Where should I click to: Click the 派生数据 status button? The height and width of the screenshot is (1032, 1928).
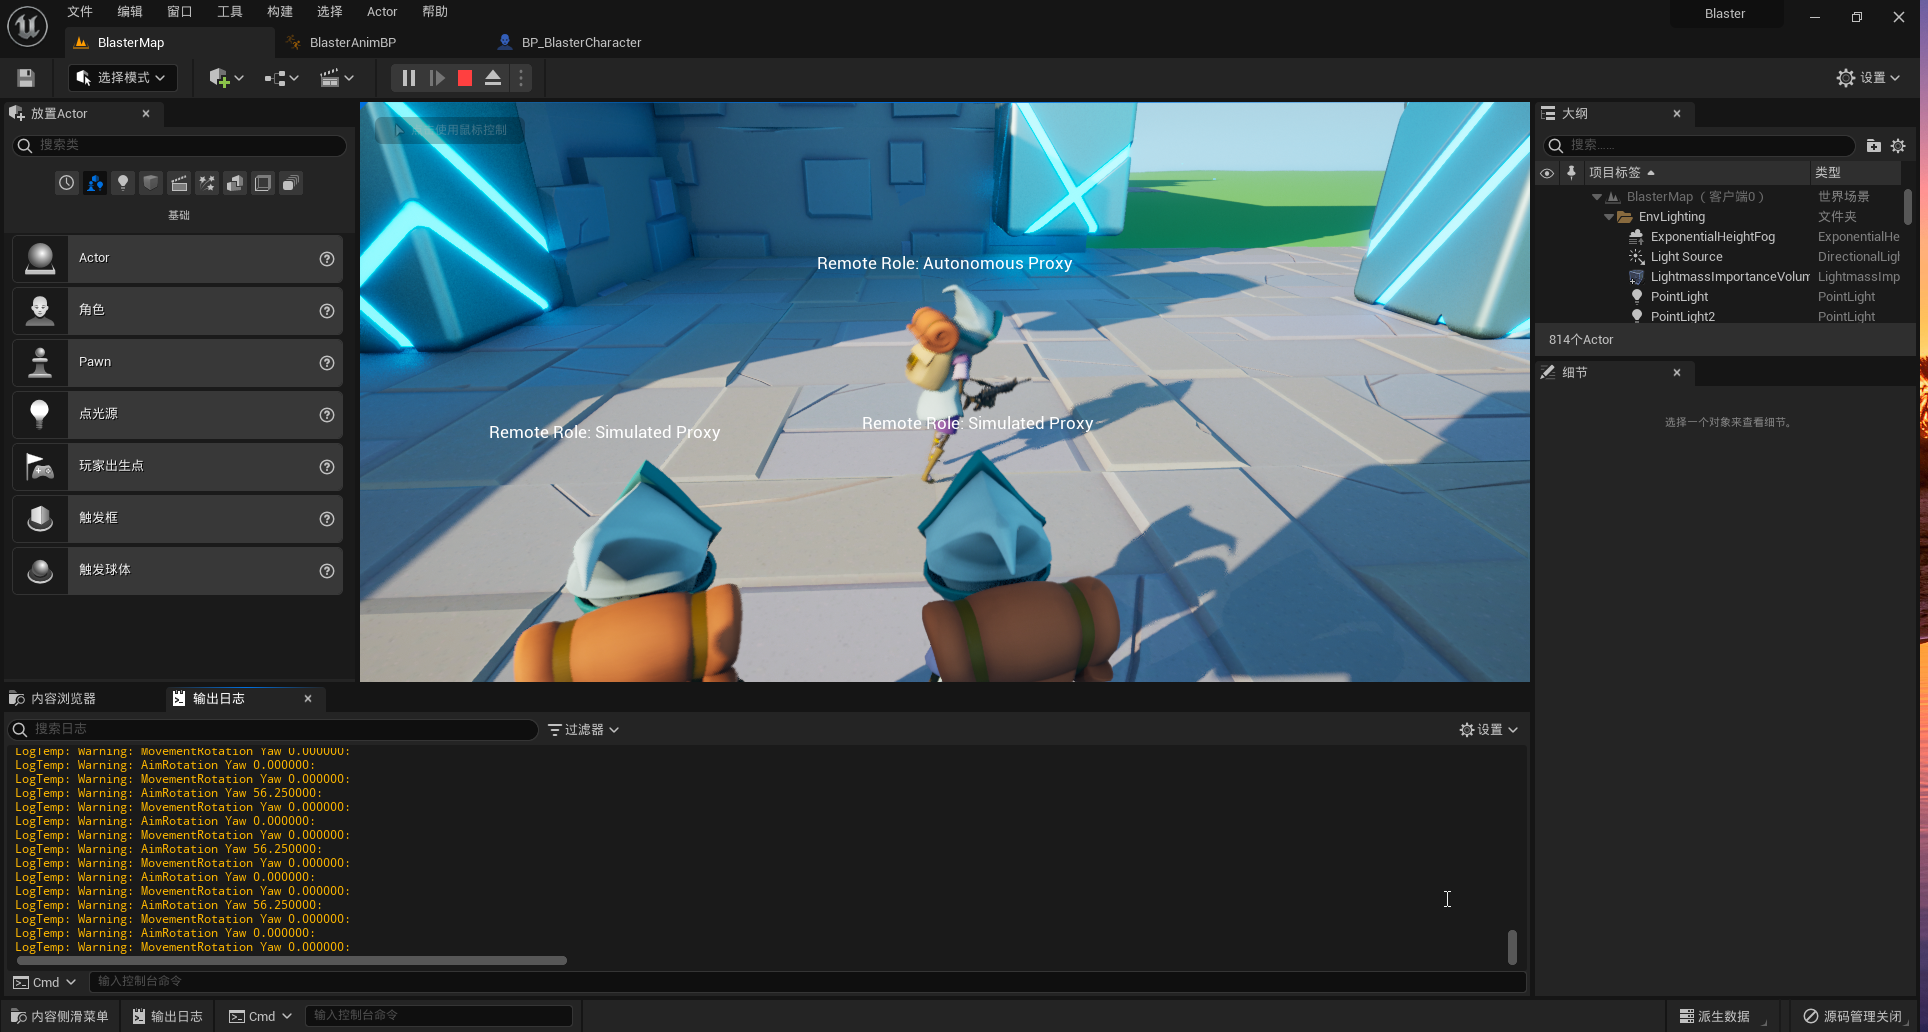1714,1016
